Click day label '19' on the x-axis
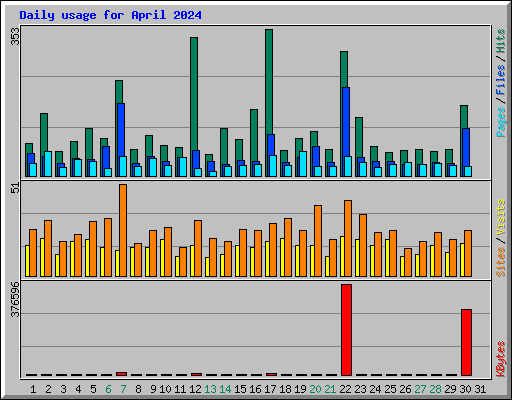The height and width of the screenshot is (400, 512). [x=300, y=389]
